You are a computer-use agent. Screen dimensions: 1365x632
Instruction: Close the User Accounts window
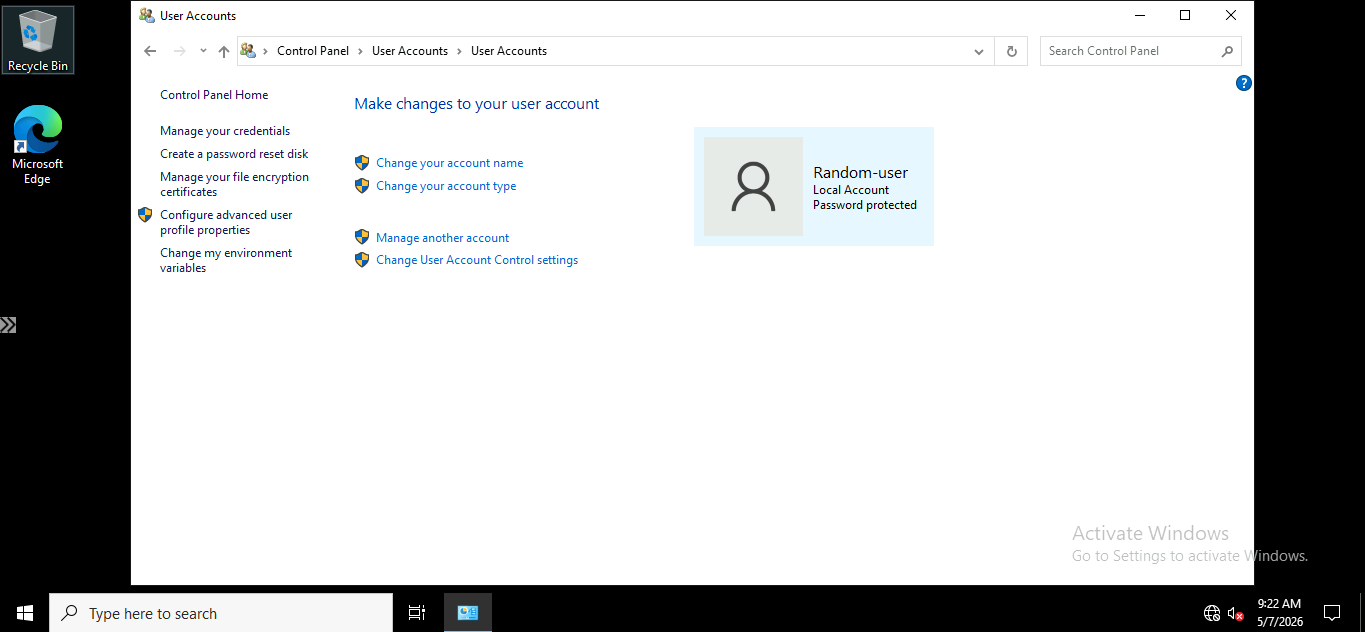click(1231, 15)
